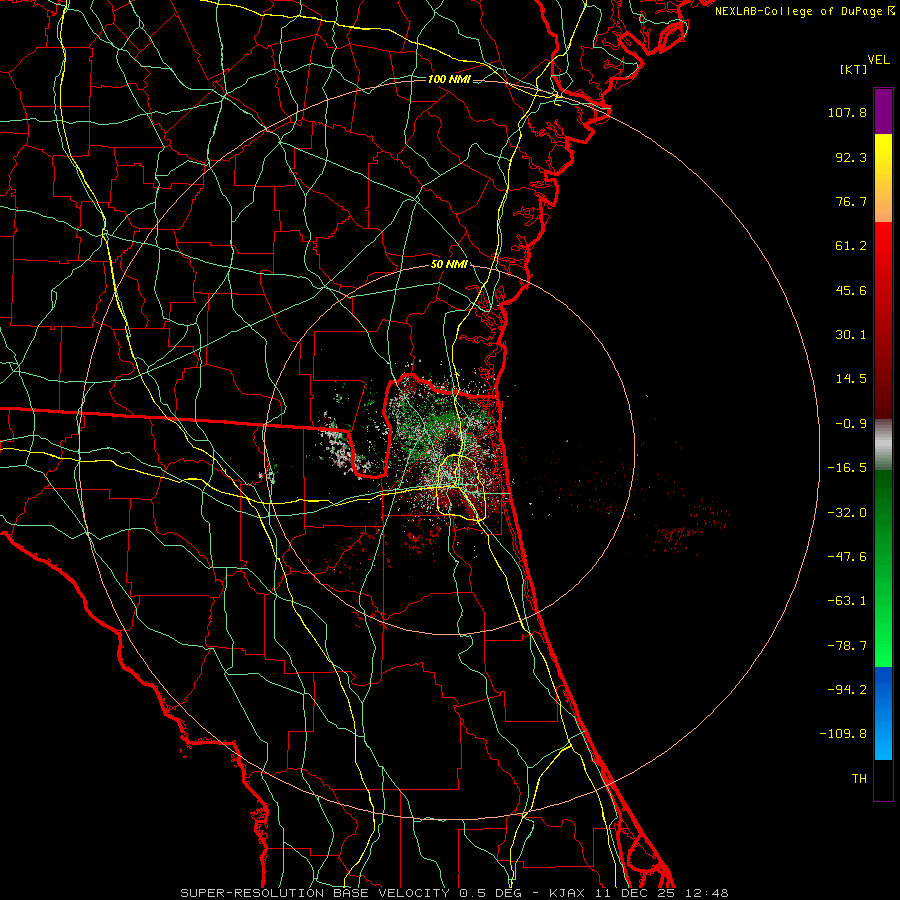
Task: Click the -78.7 velocity scale value
Action: [x=847, y=646]
